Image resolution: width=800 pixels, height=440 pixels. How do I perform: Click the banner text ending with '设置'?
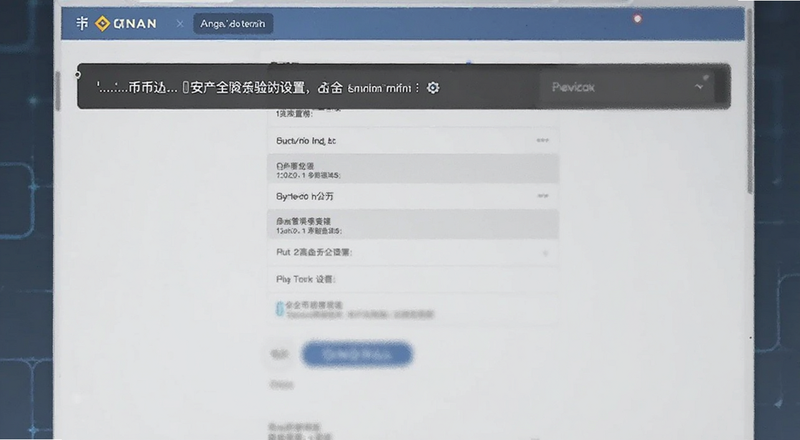[x=202, y=88]
